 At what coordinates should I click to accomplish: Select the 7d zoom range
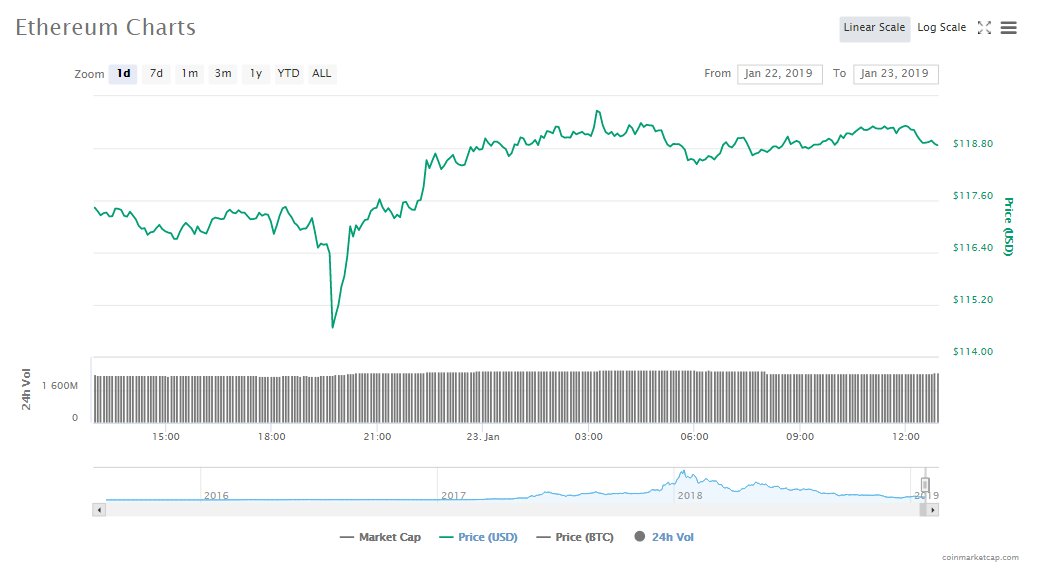click(156, 73)
